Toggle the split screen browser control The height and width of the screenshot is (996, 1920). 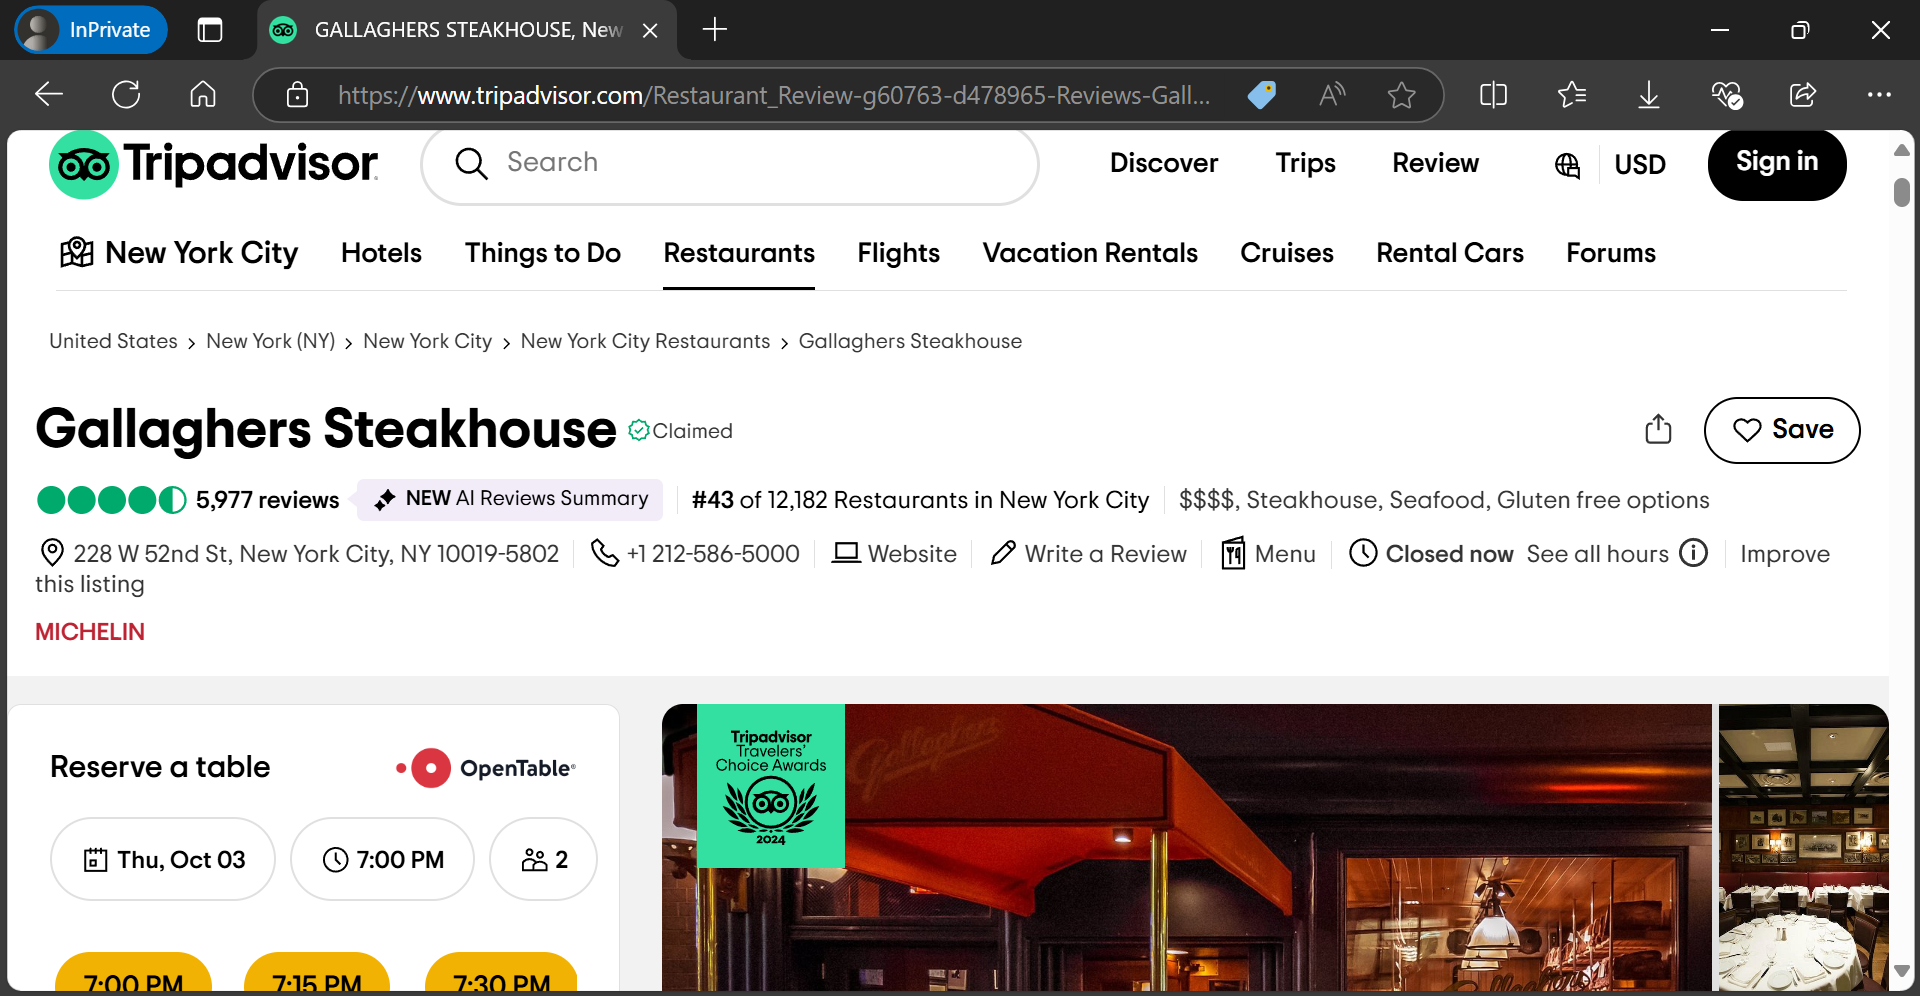click(1492, 95)
